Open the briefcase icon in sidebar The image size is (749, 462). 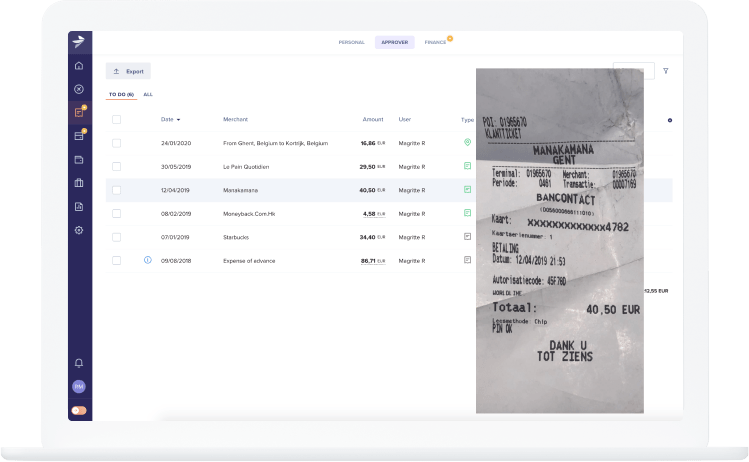(x=79, y=183)
